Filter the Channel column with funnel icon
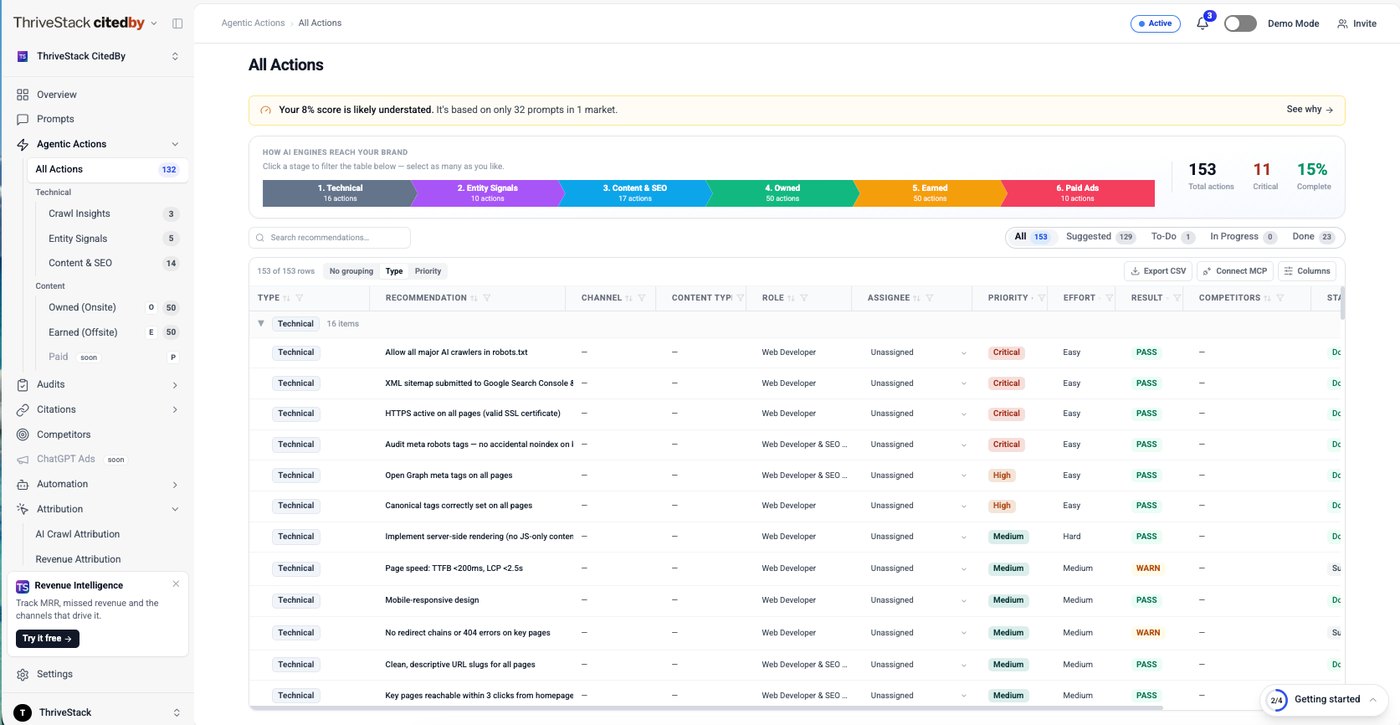Image resolution: width=1400 pixels, height=725 pixels. click(x=642, y=298)
